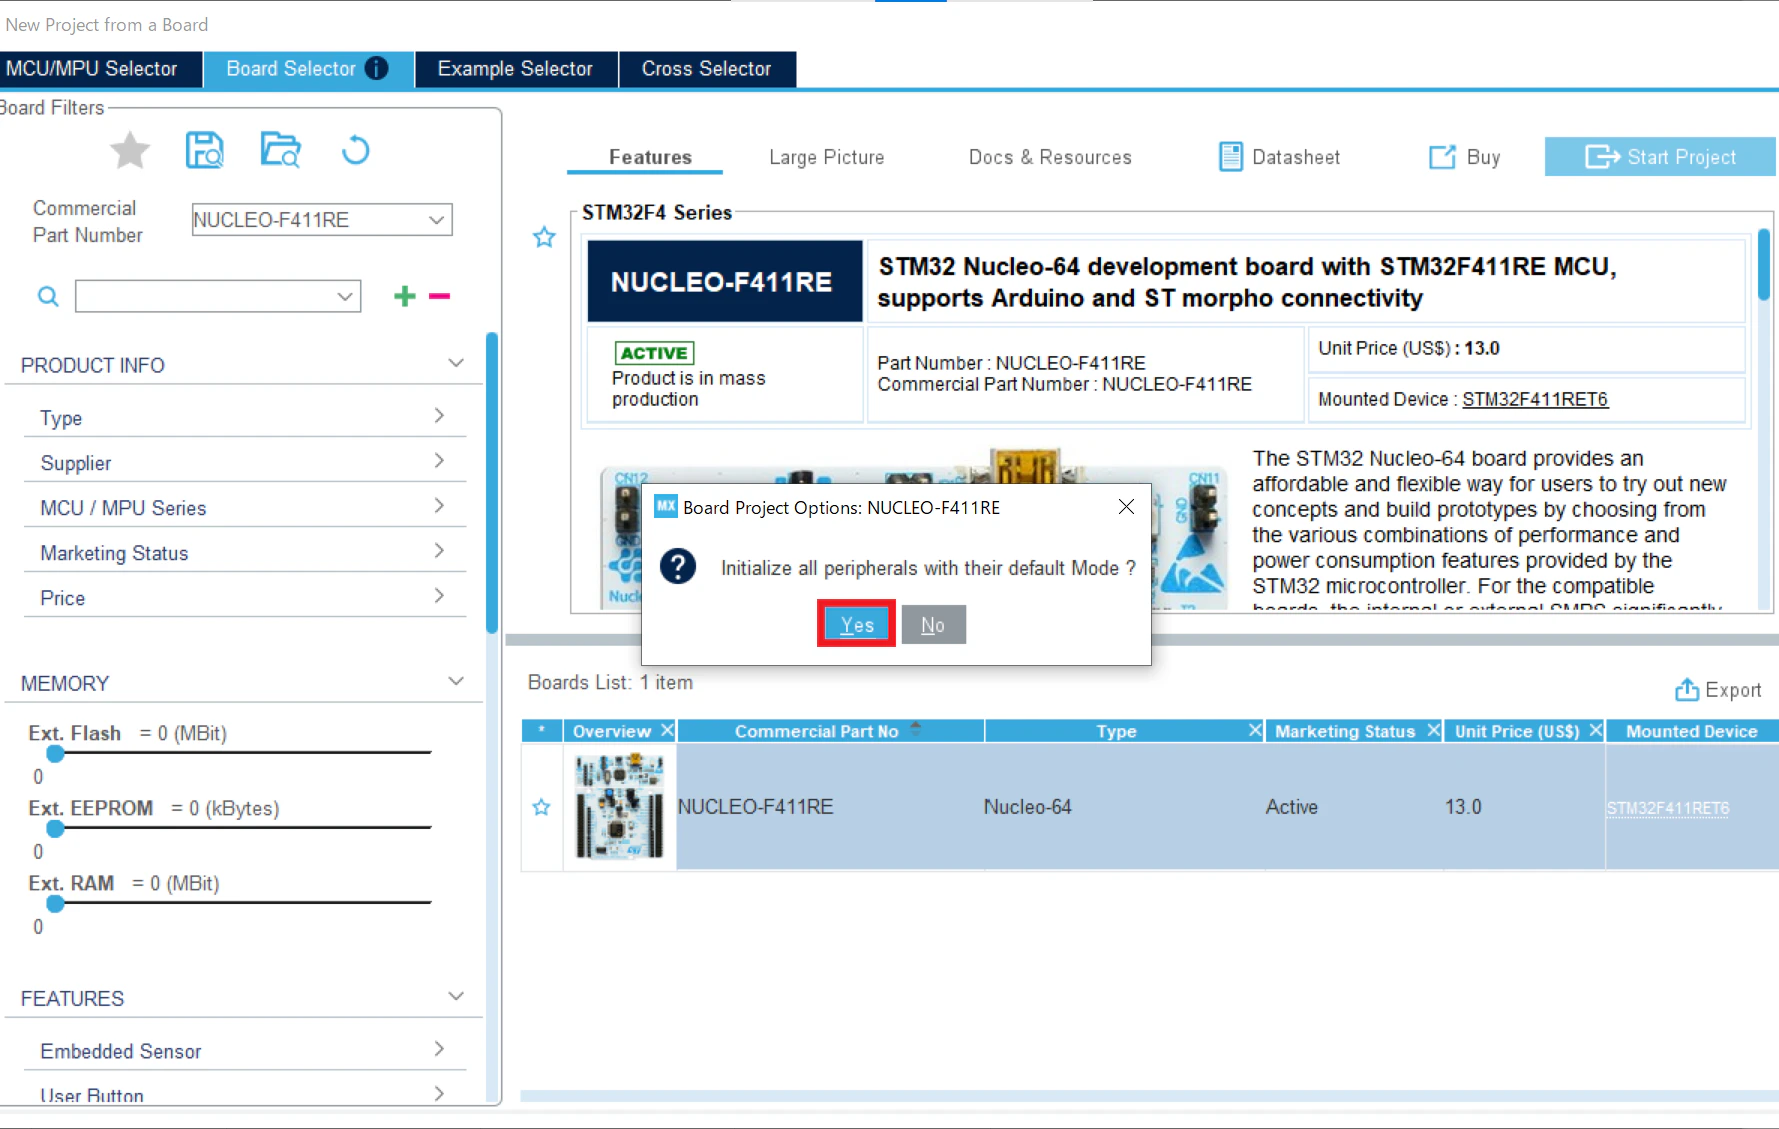Open the STM32F411RET6 mounted device link in details
The width and height of the screenshot is (1779, 1129).
[x=1535, y=399]
